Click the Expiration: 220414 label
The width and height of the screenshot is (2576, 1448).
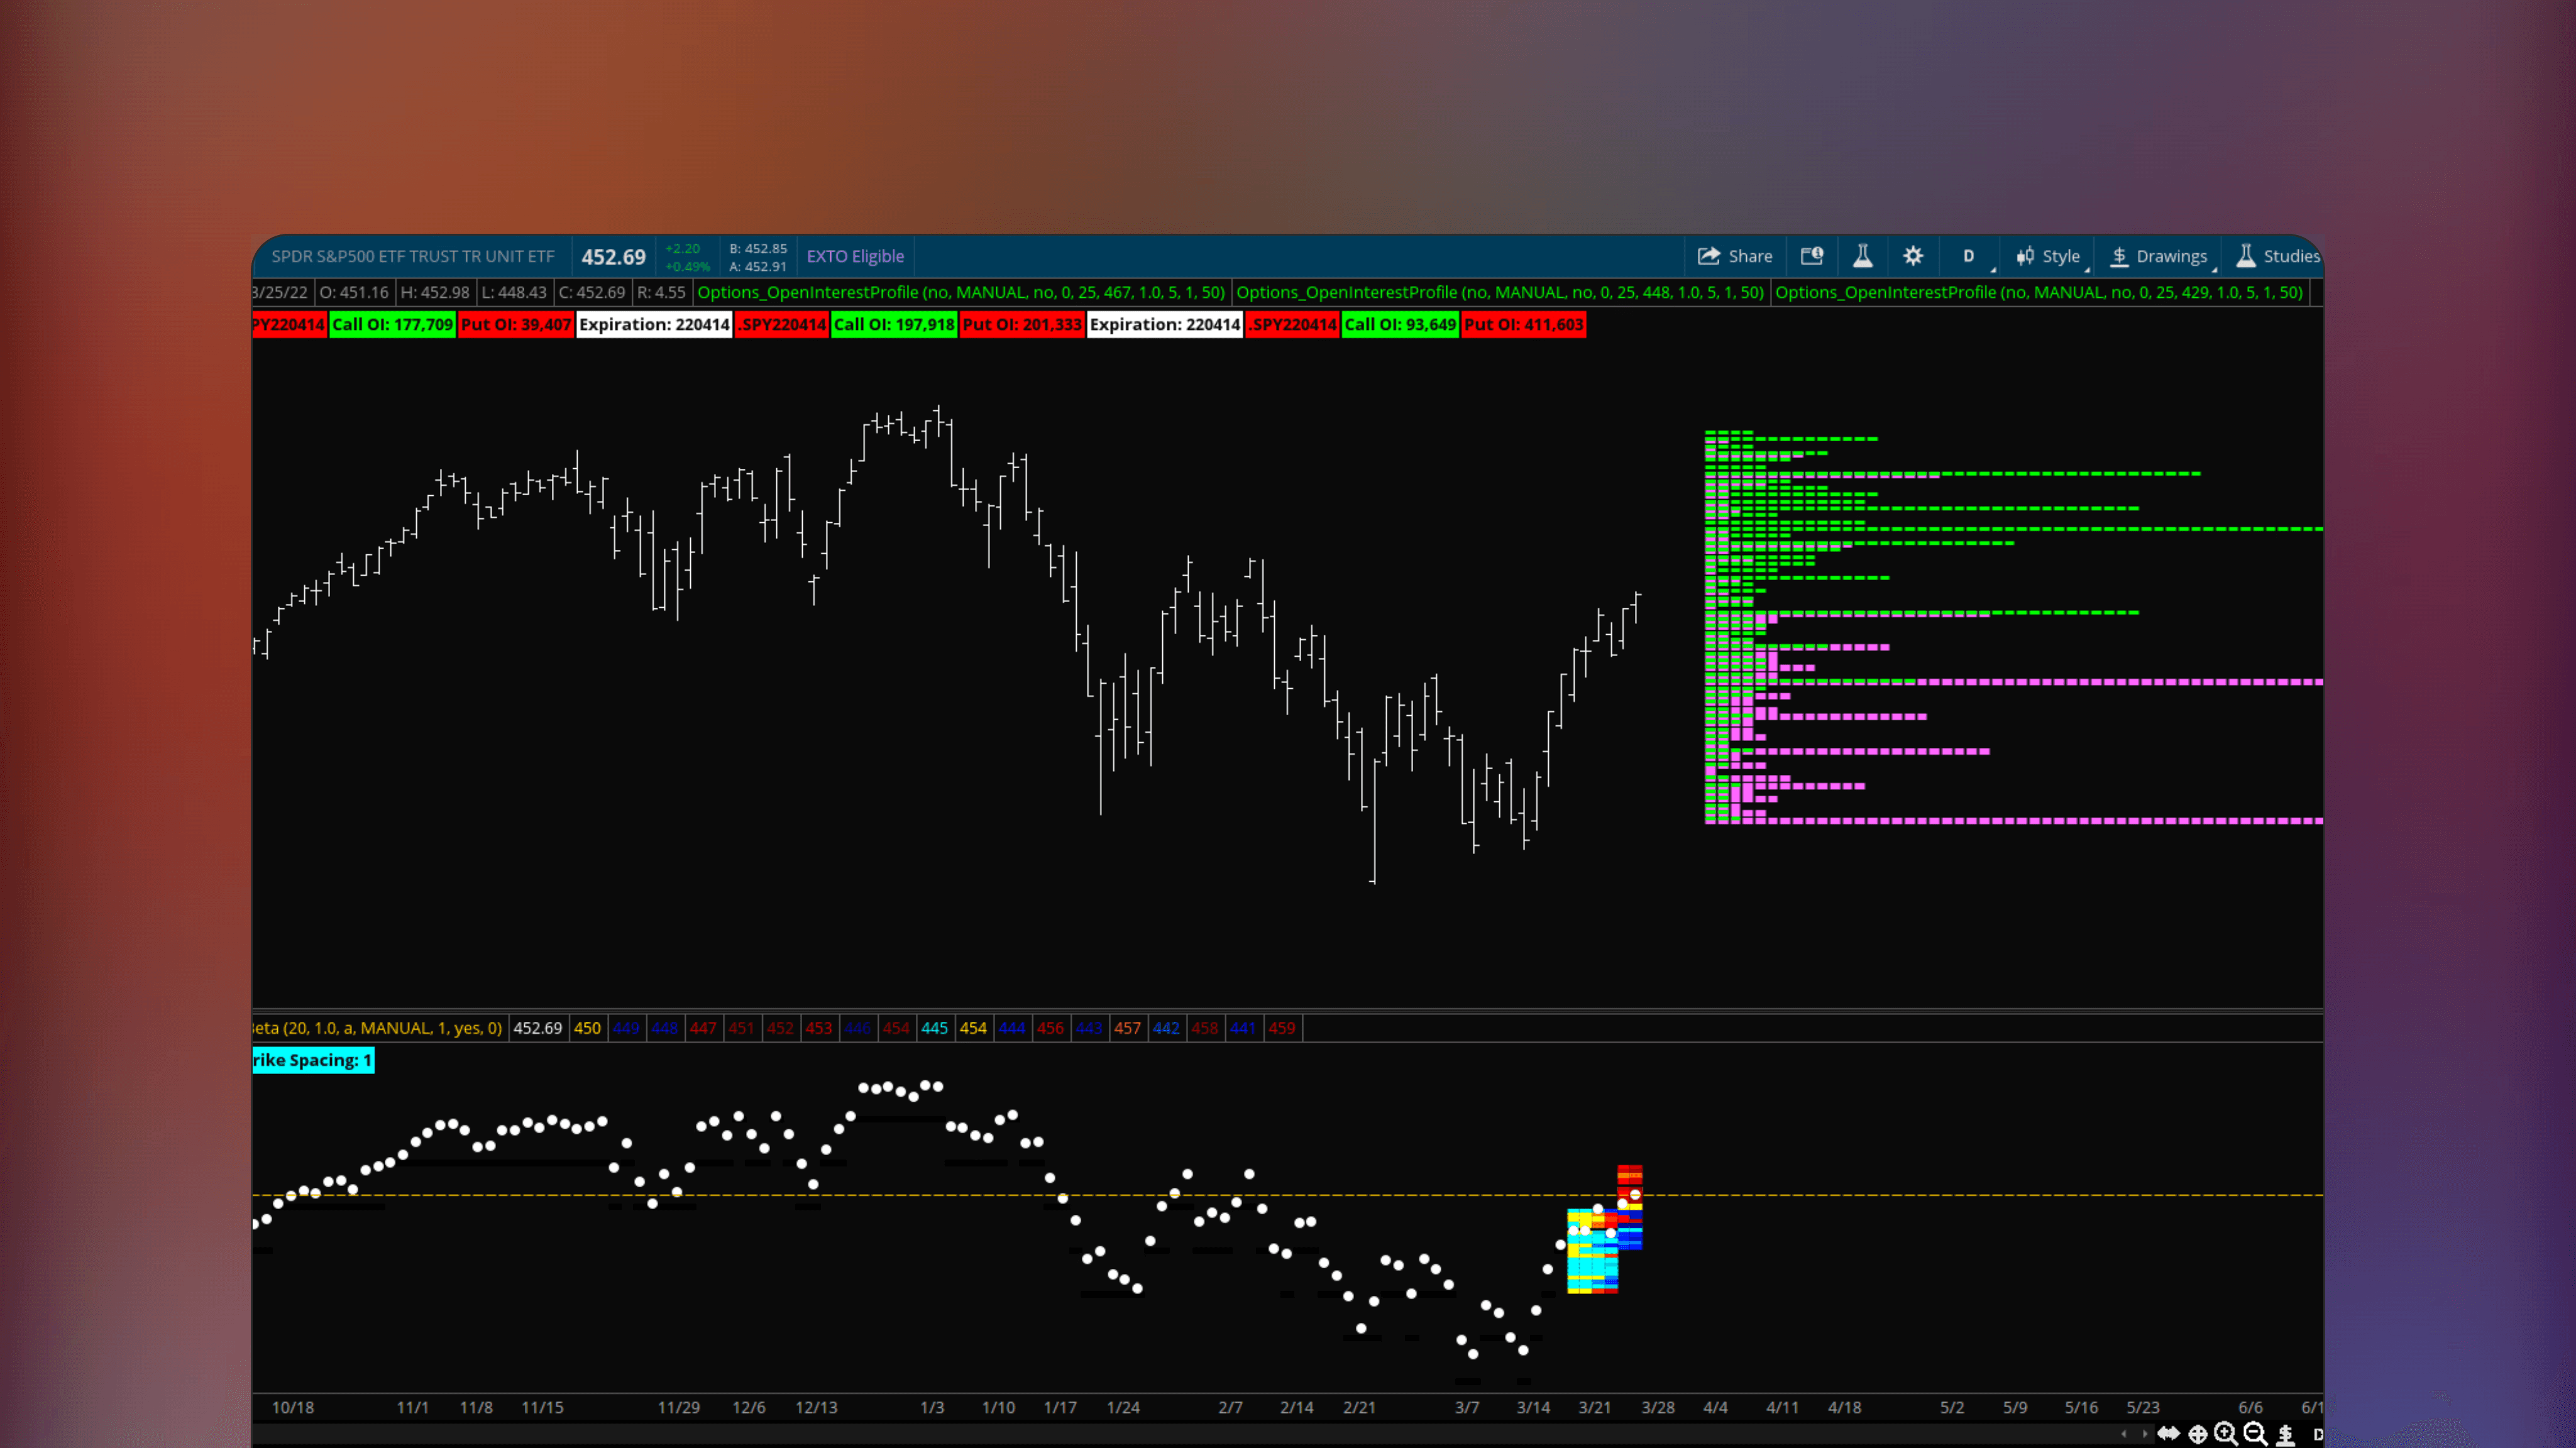pyautogui.click(x=654, y=323)
